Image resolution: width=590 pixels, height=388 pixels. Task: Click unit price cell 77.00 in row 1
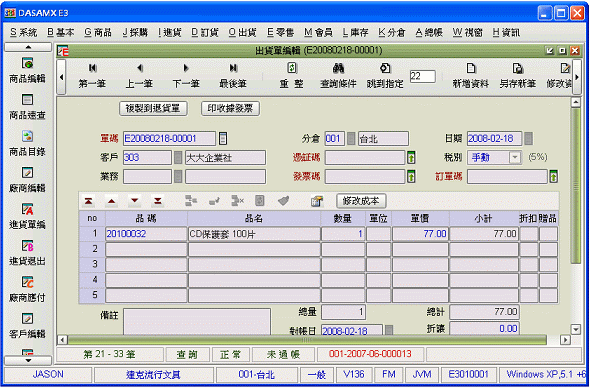pos(420,234)
